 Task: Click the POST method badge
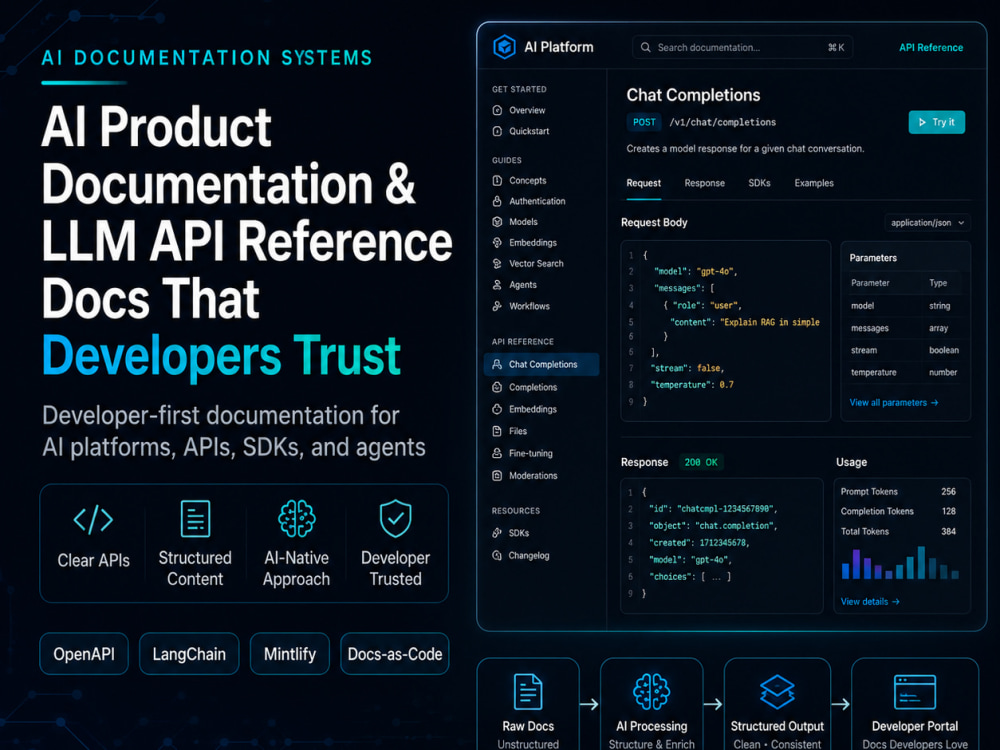tap(644, 122)
